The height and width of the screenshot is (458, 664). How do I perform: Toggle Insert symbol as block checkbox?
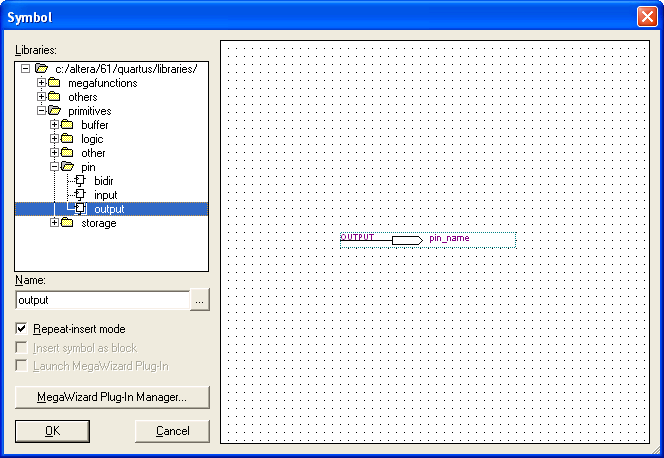[x=22, y=348]
